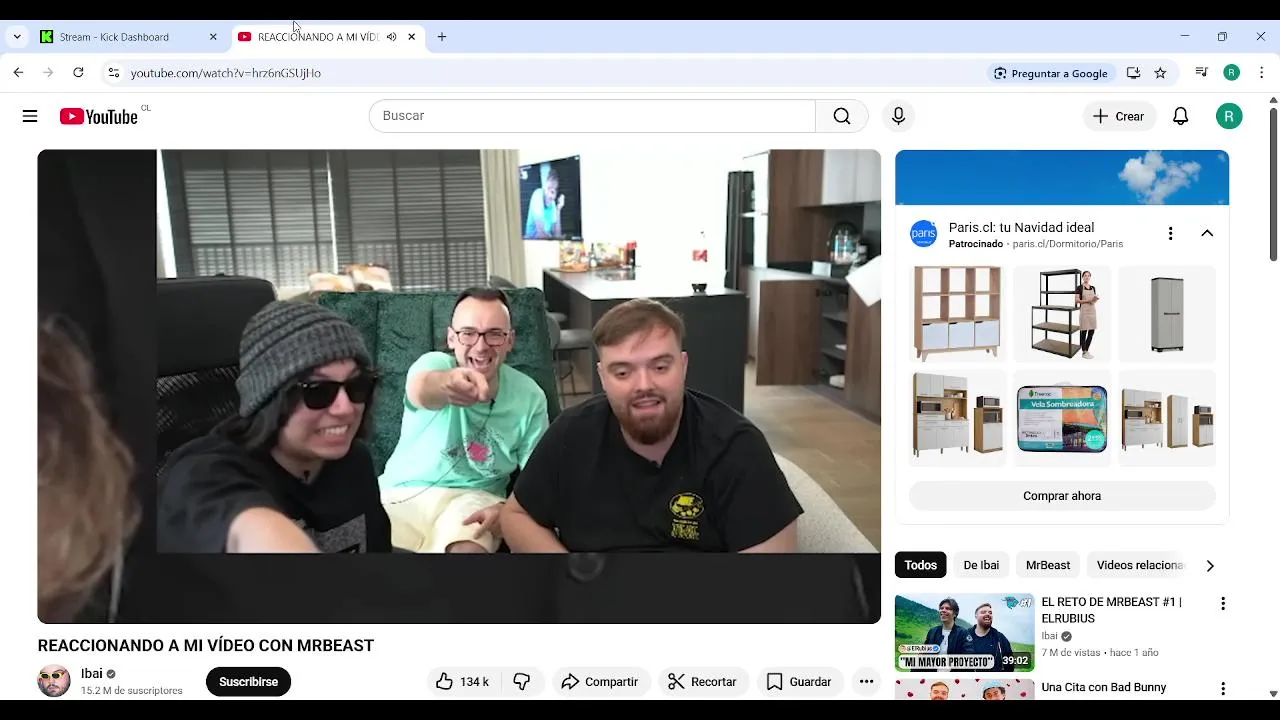Select the Videos relacionados chip

click(x=1140, y=566)
